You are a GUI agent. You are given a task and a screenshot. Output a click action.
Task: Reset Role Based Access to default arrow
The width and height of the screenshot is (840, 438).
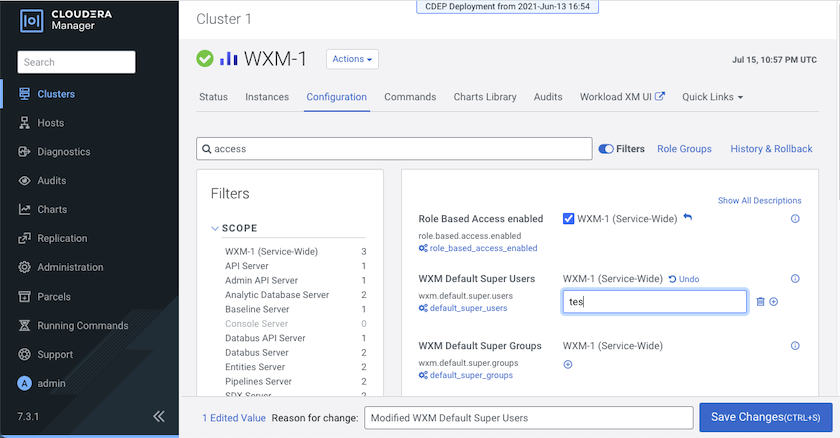tap(688, 218)
